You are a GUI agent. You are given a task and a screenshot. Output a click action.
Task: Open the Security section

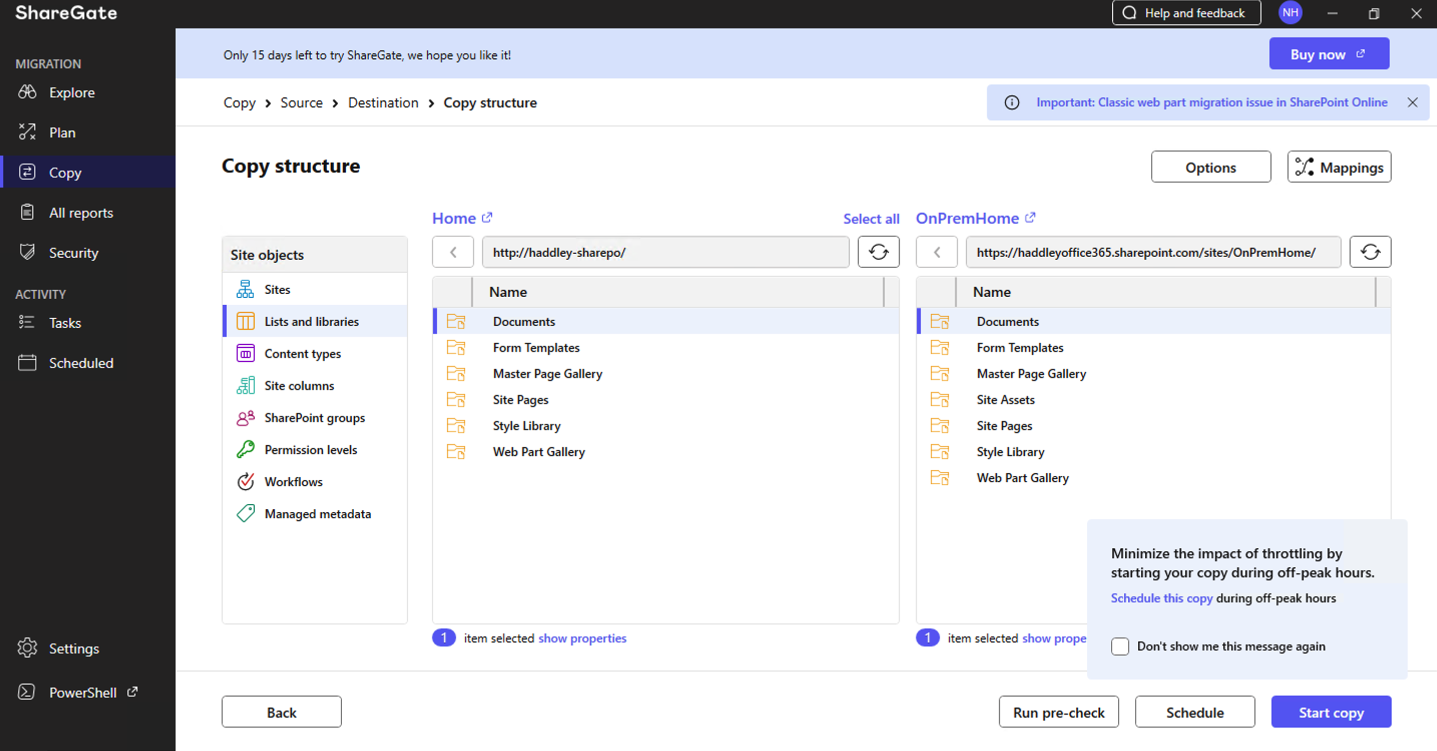tap(73, 252)
